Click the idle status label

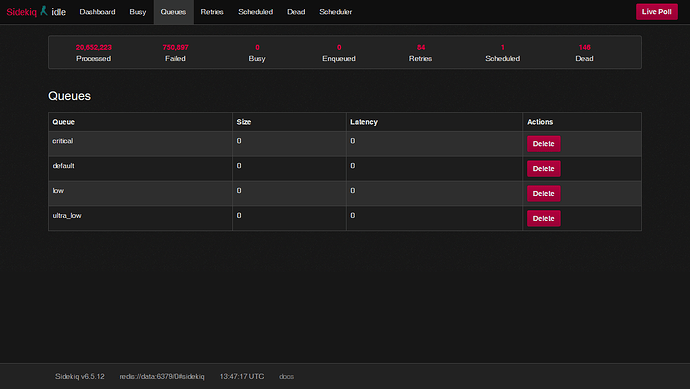tap(59, 12)
